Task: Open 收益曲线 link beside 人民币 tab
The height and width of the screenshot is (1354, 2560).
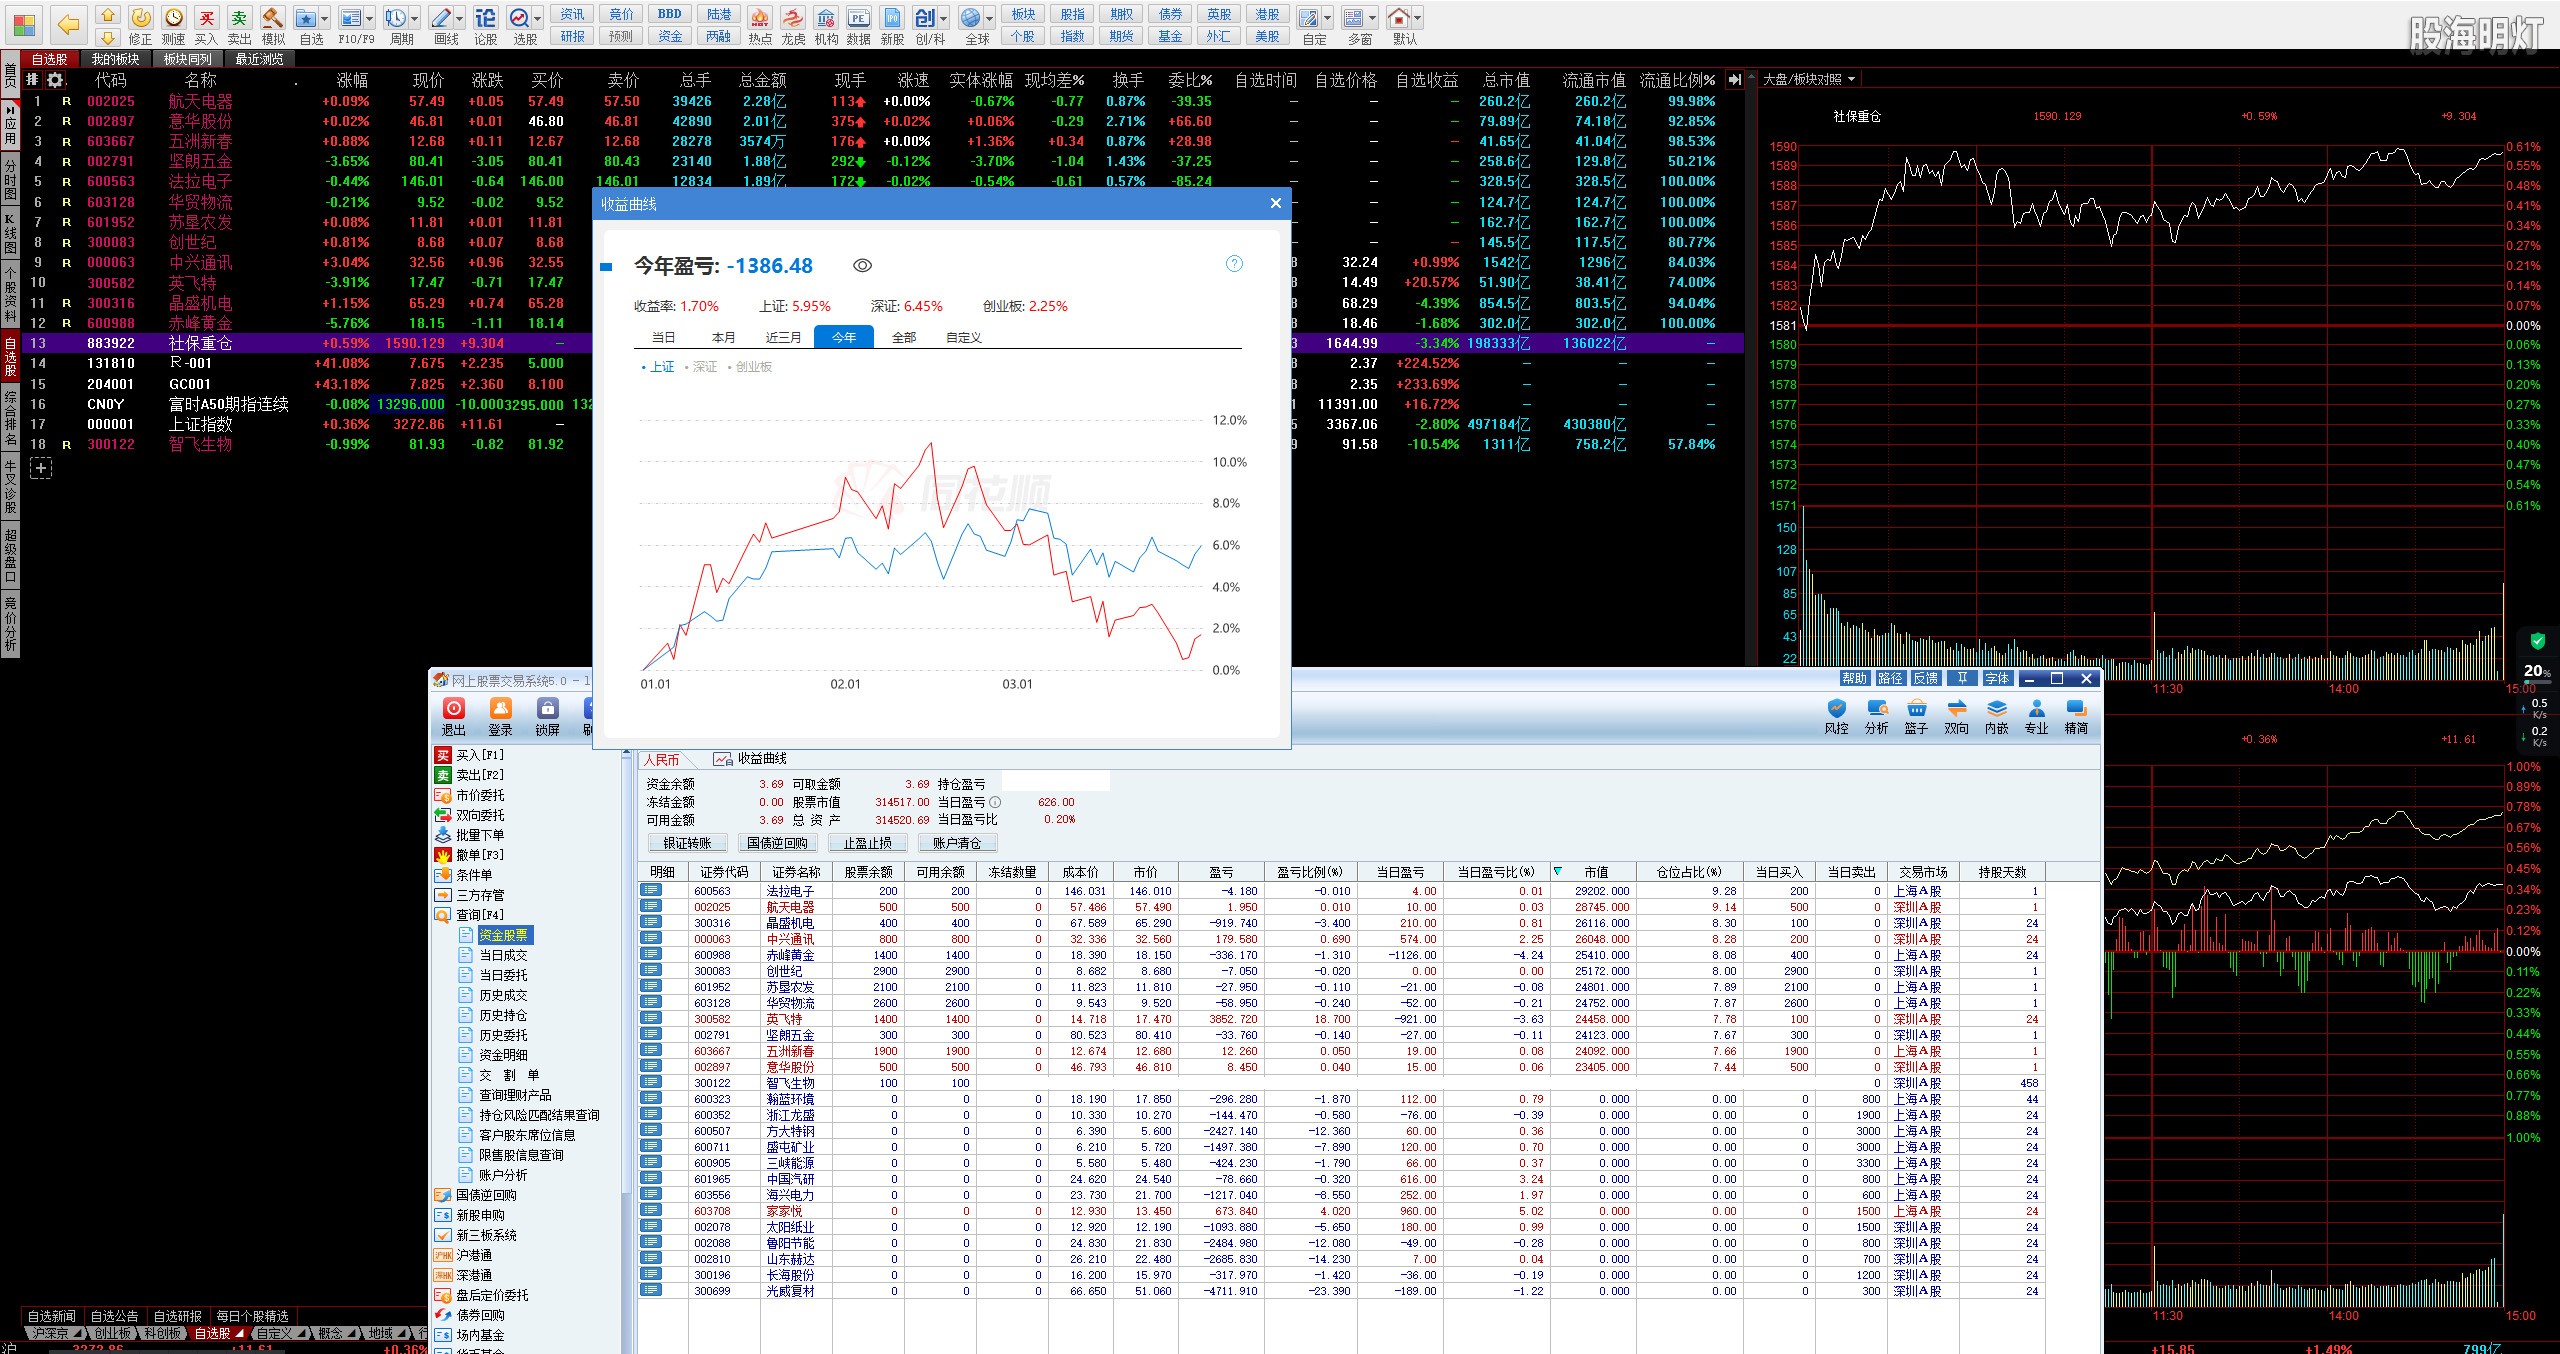Action: tap(750, 759)
